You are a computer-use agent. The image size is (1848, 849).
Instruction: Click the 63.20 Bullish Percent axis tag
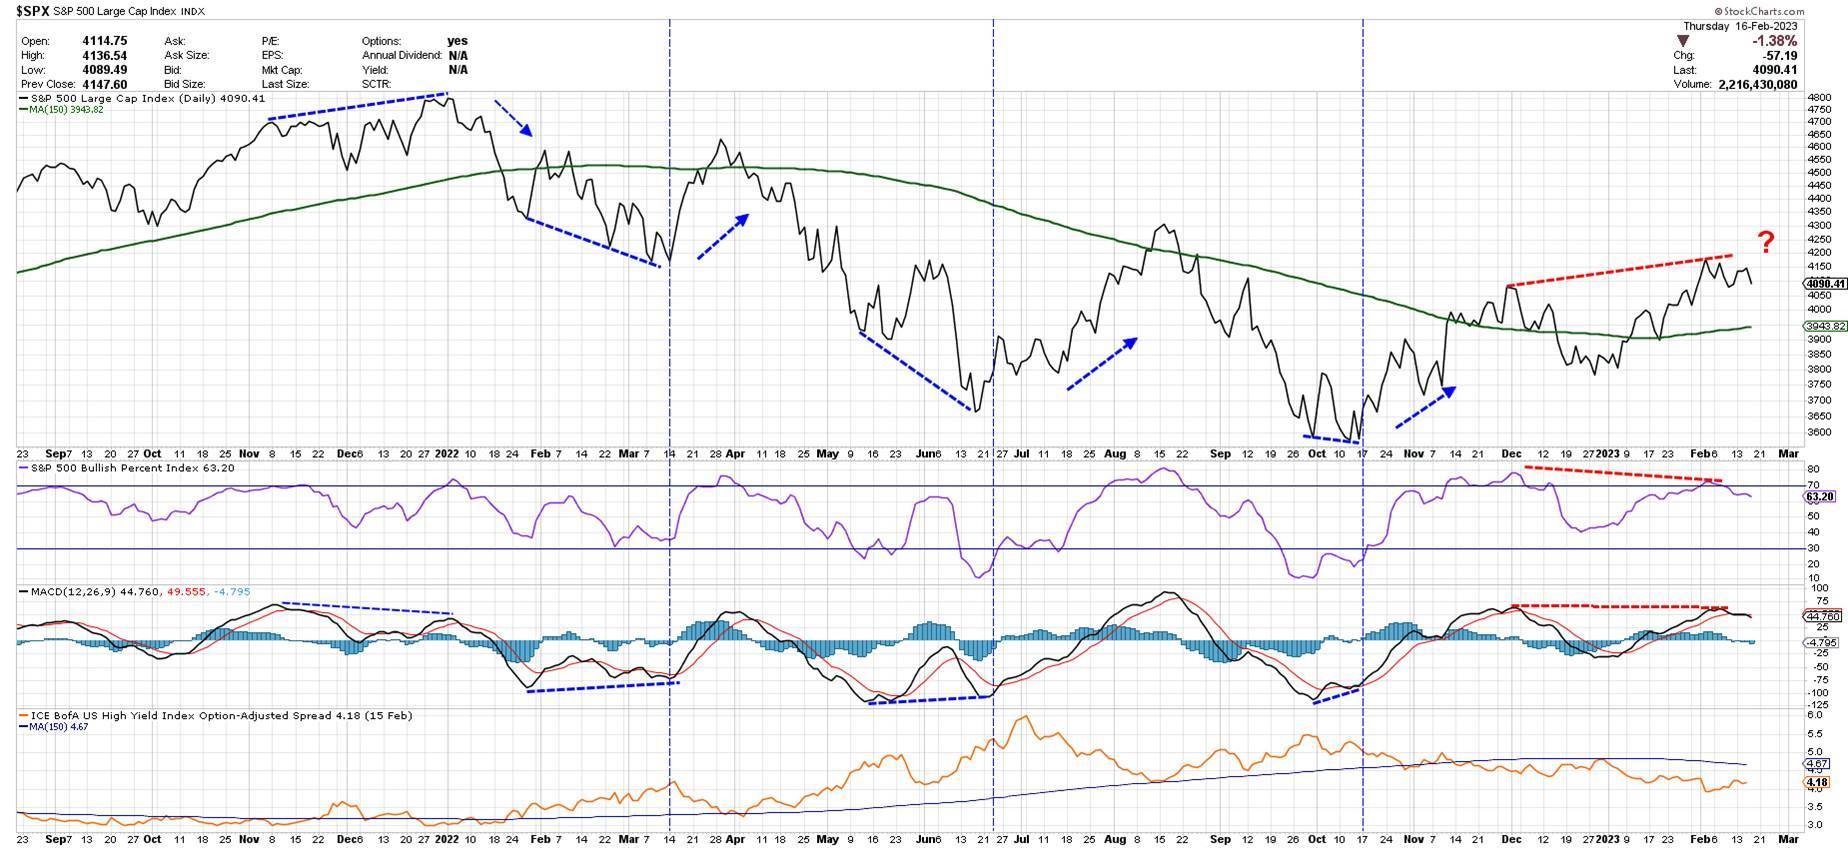(x=1819, y=496)
